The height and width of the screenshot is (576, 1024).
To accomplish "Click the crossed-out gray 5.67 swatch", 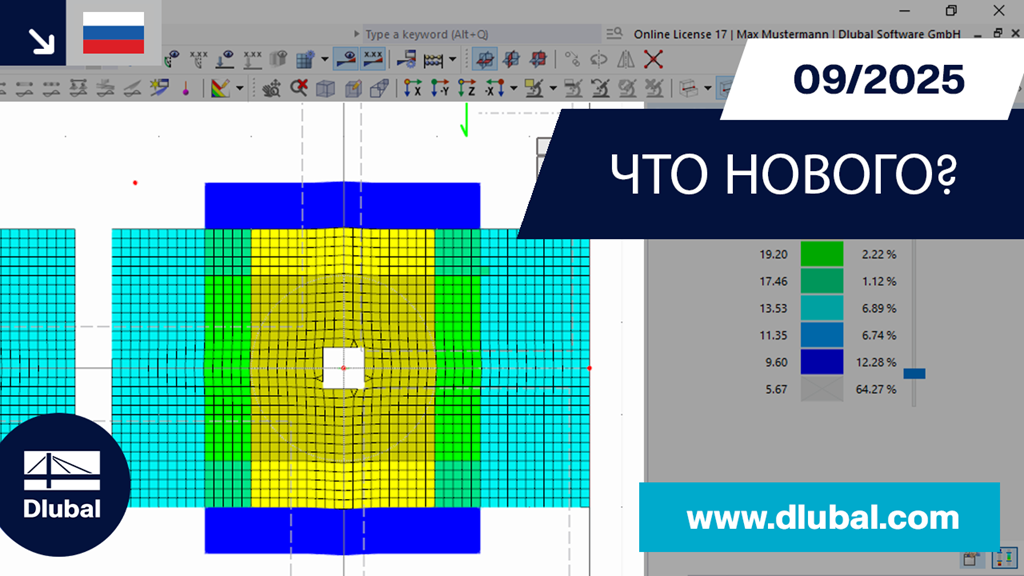I will pos(822,389).
